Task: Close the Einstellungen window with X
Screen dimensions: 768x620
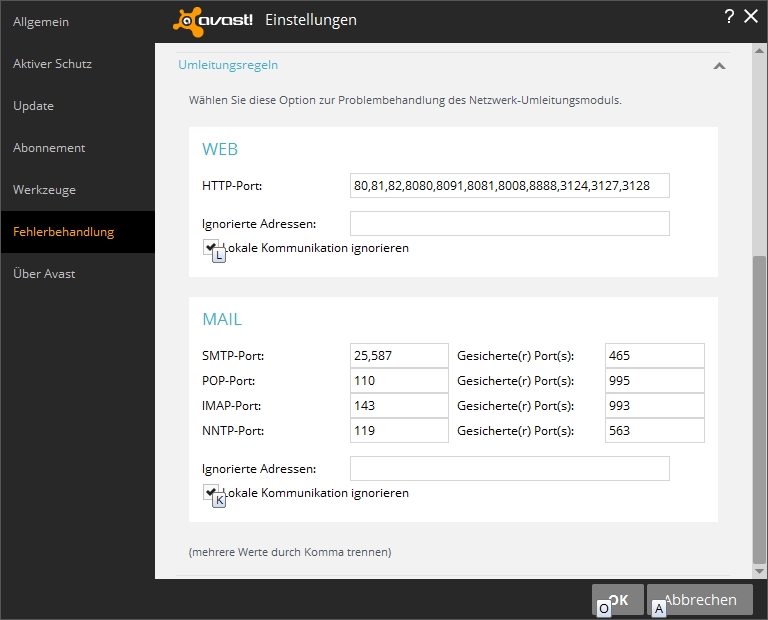Action: 751,16
